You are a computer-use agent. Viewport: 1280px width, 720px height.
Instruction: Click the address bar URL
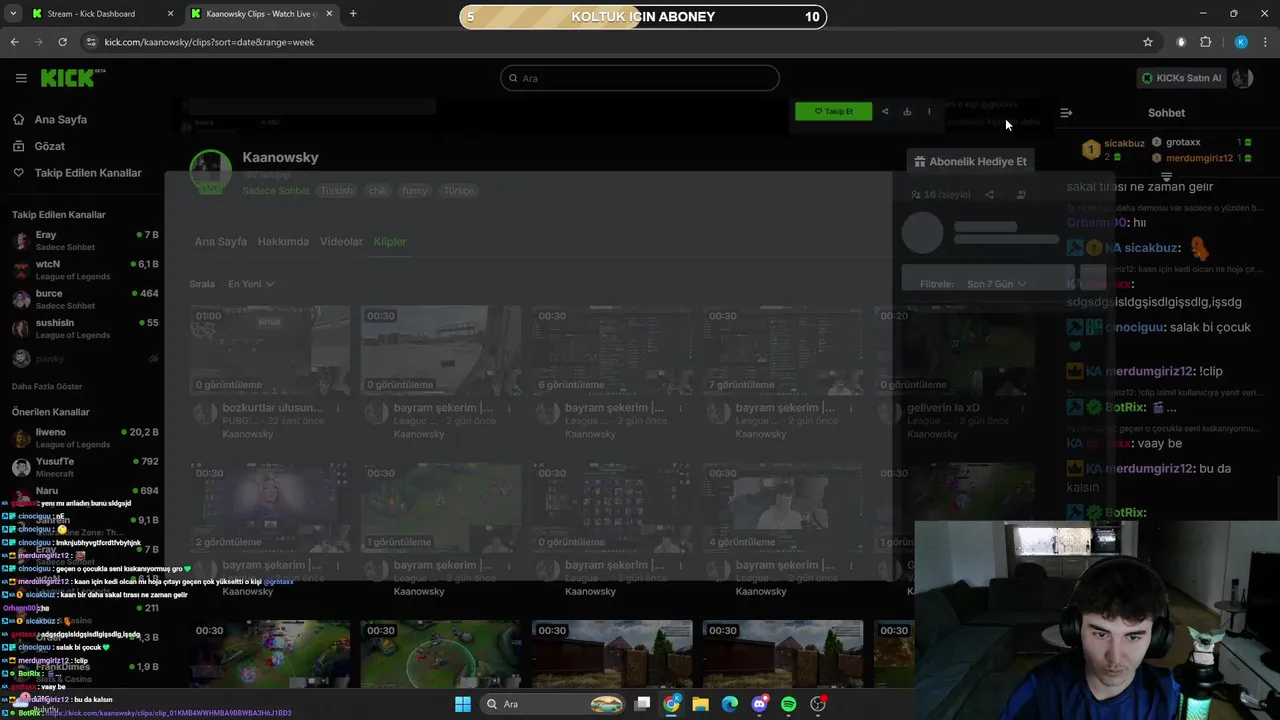pyautogui.click(x=209, y=42)
